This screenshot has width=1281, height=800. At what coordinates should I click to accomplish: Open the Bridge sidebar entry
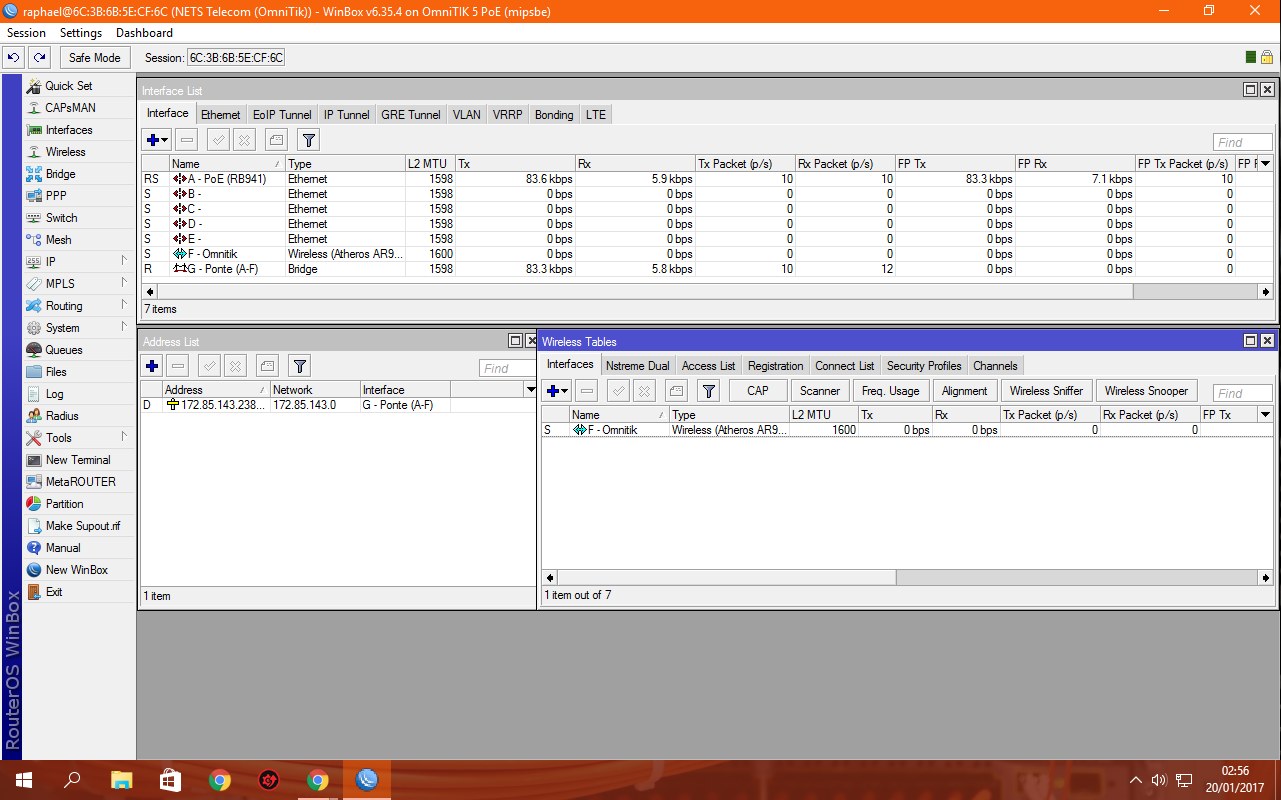click(60, 174)
